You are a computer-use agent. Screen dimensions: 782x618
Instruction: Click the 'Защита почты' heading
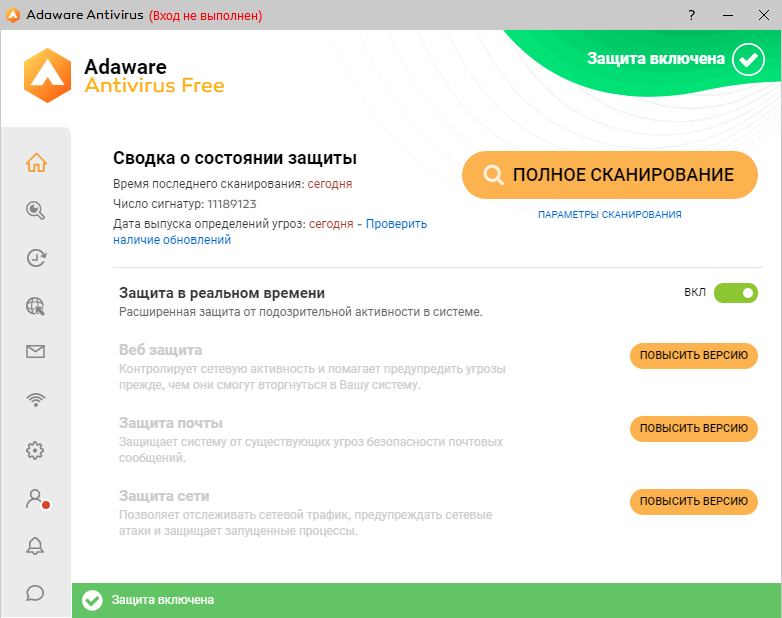tap(171, 423)
